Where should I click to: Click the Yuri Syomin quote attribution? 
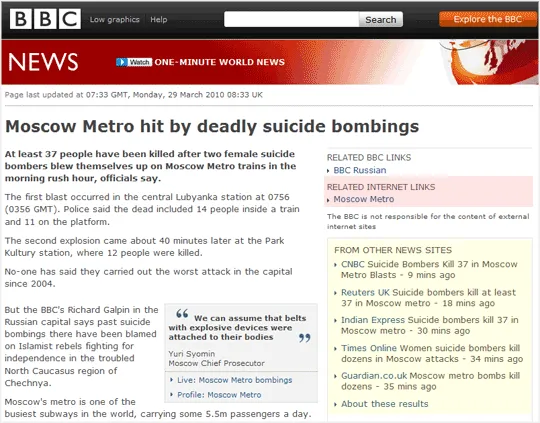[191, 354]
